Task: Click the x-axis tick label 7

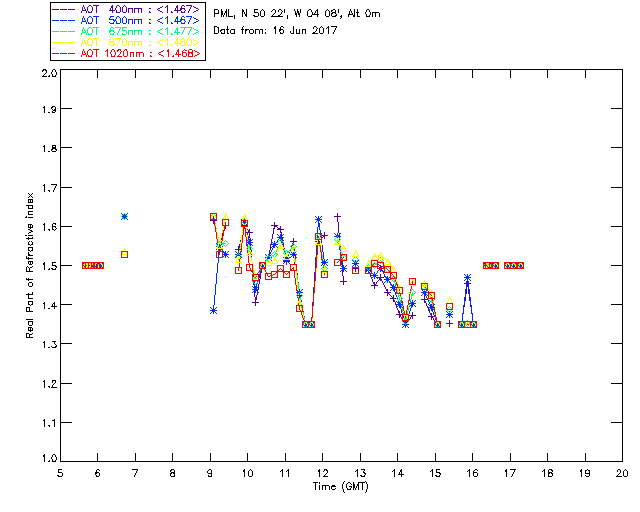Action: [135, 473]
